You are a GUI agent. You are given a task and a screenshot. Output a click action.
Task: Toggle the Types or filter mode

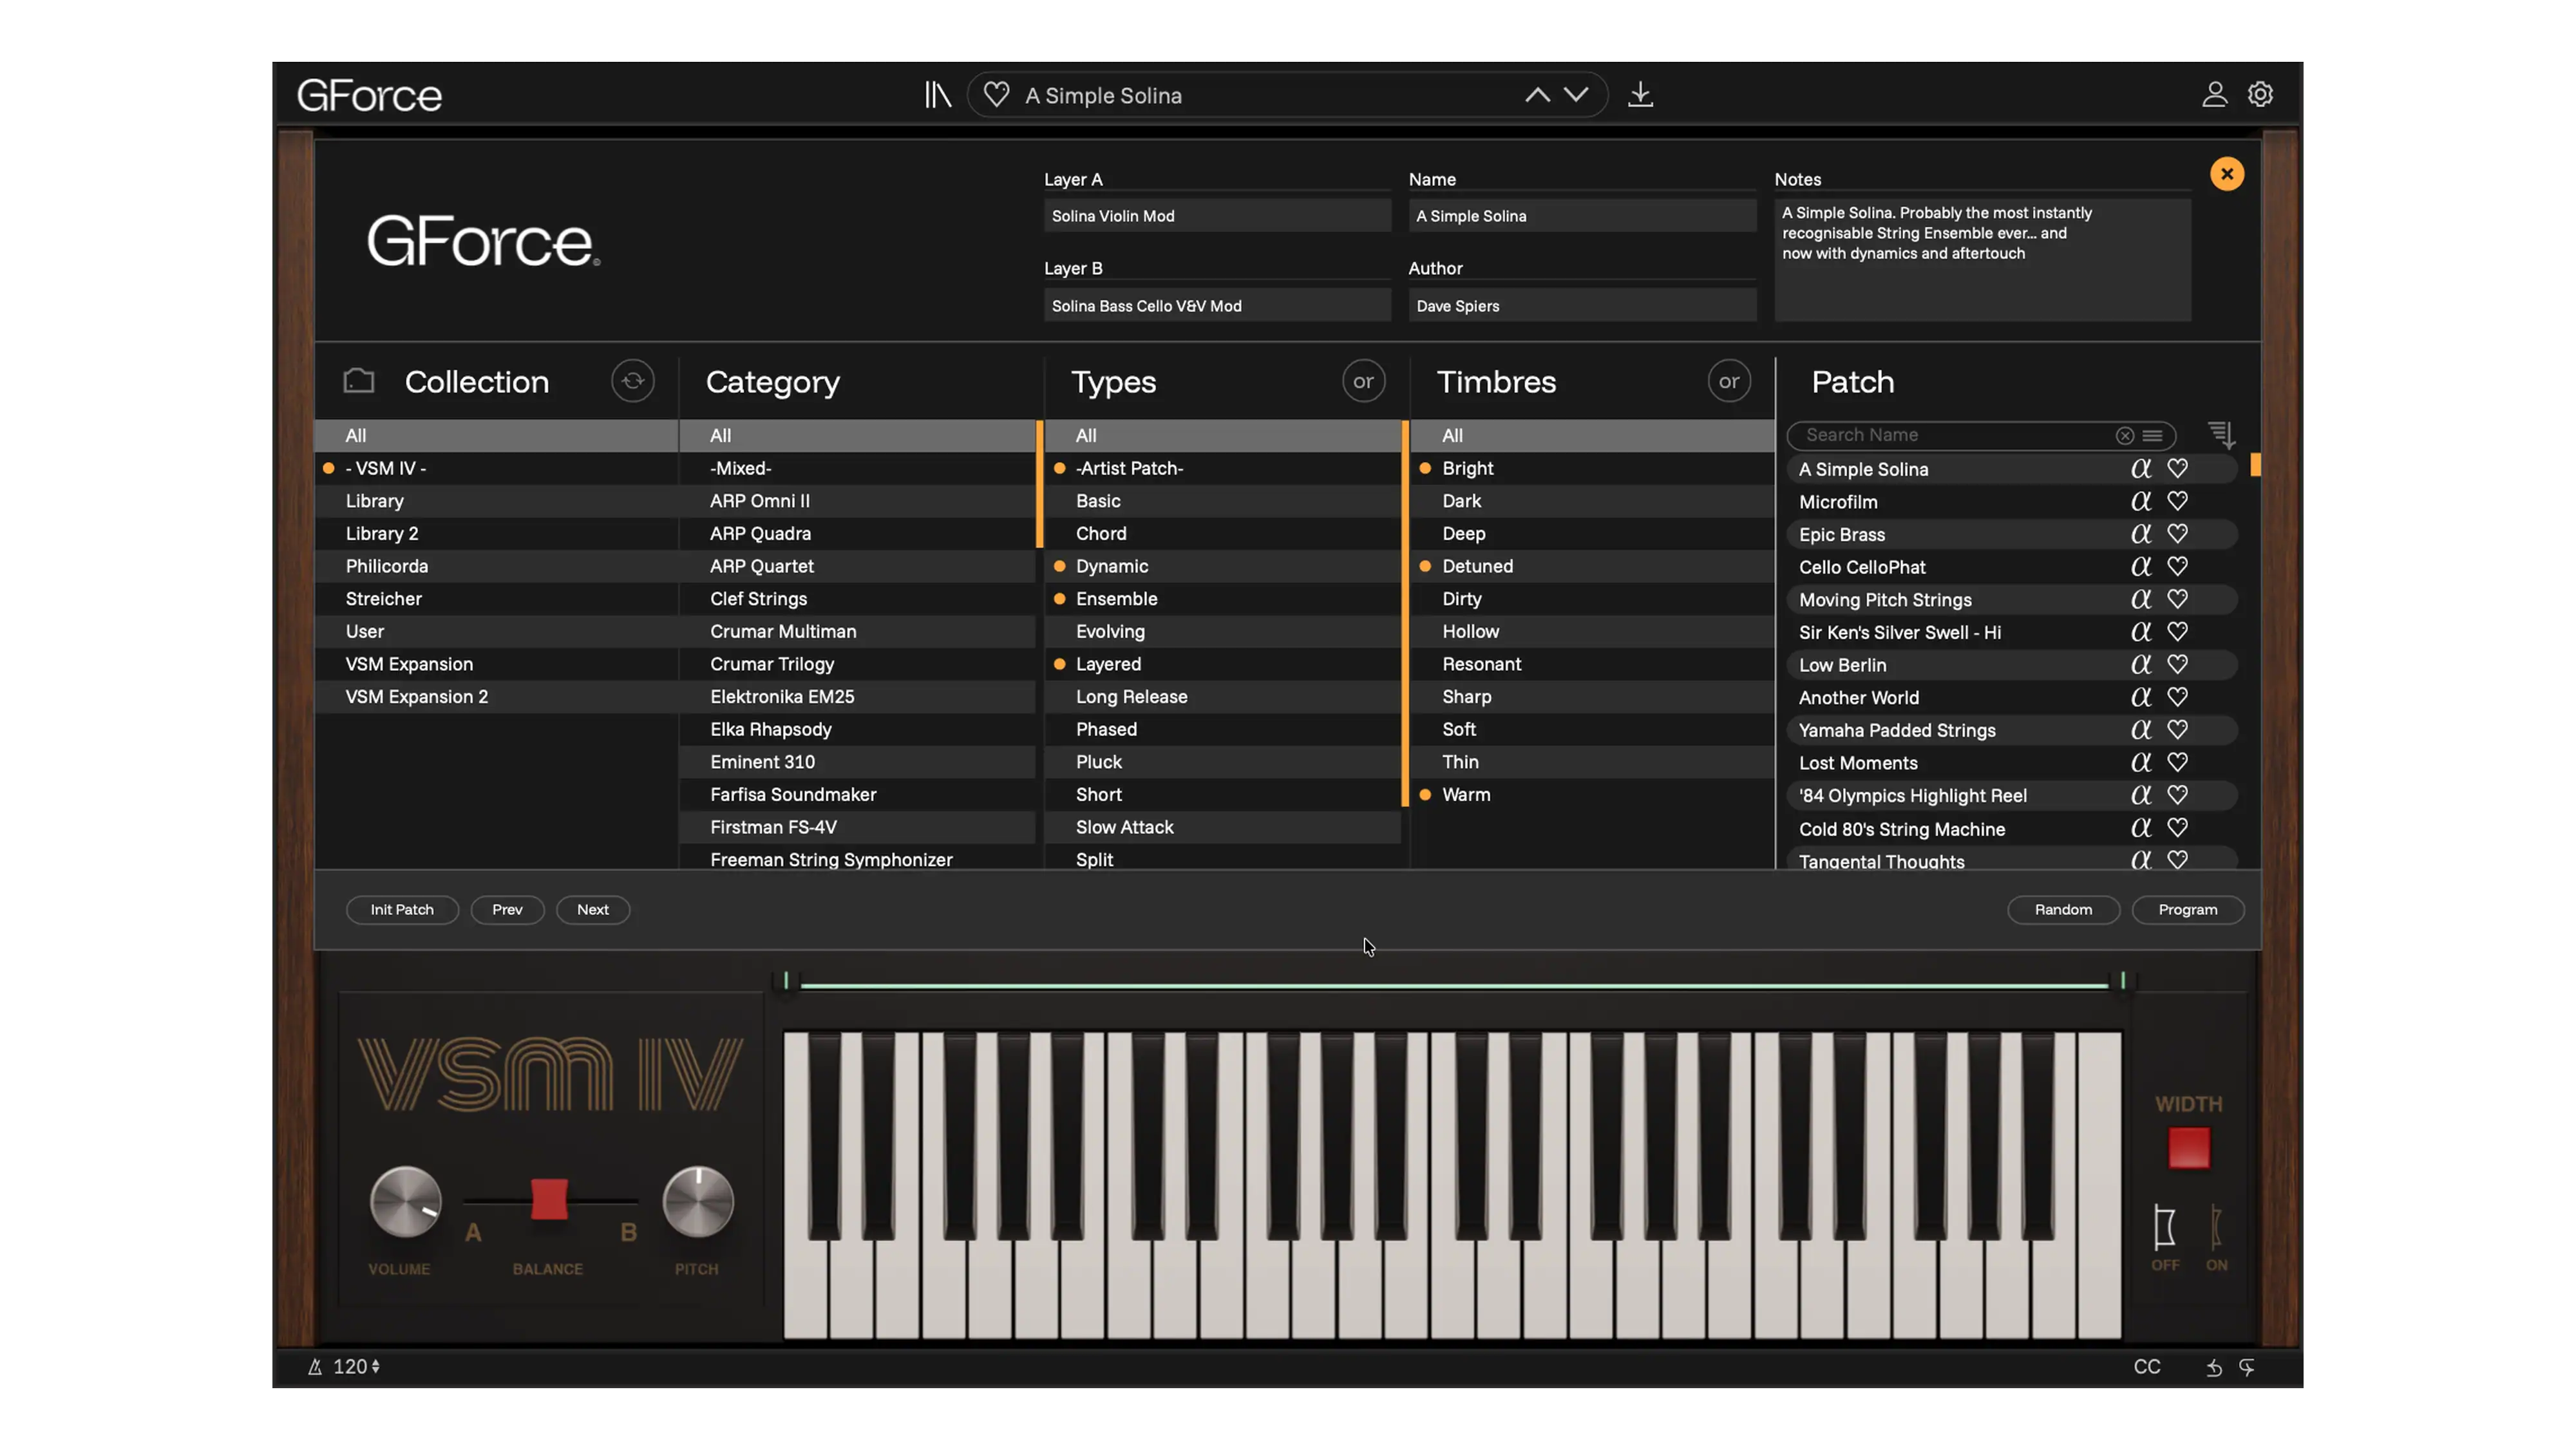[1363, 381]
